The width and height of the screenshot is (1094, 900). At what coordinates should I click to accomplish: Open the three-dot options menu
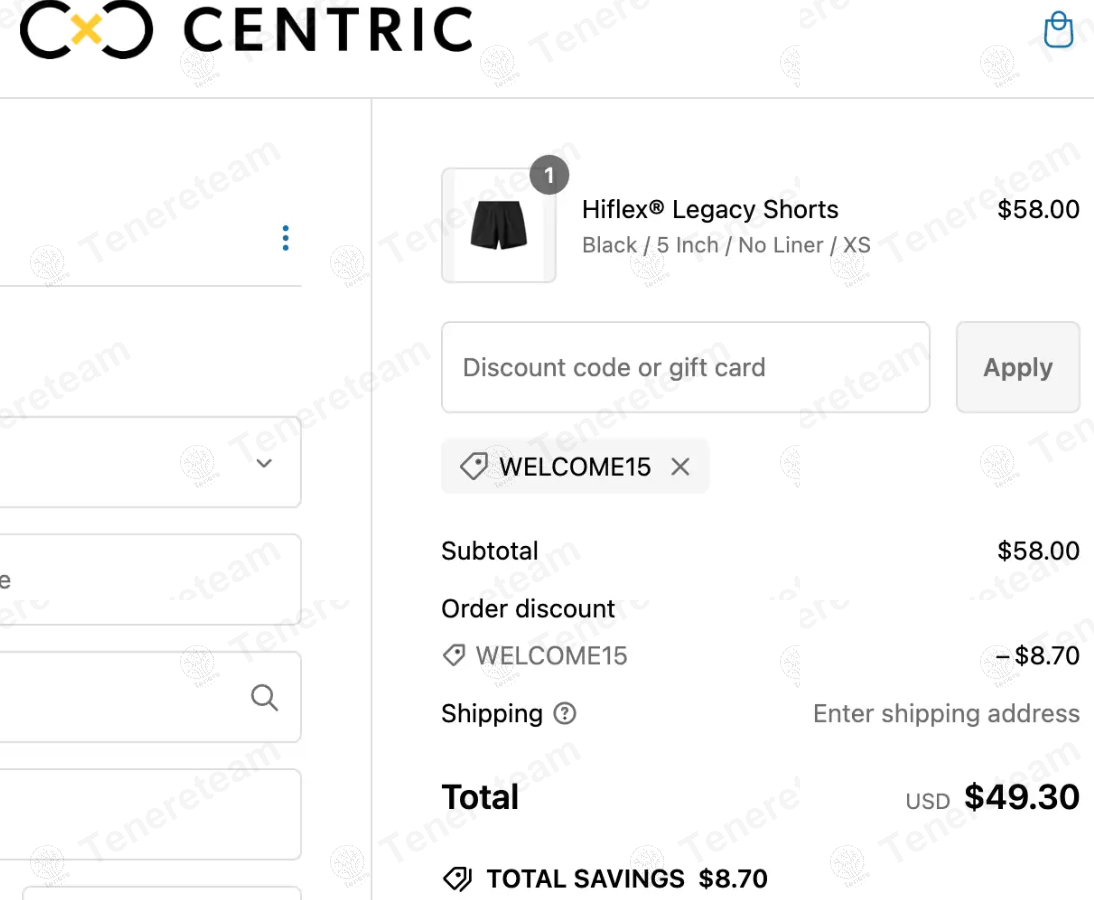tap(285, 238)
